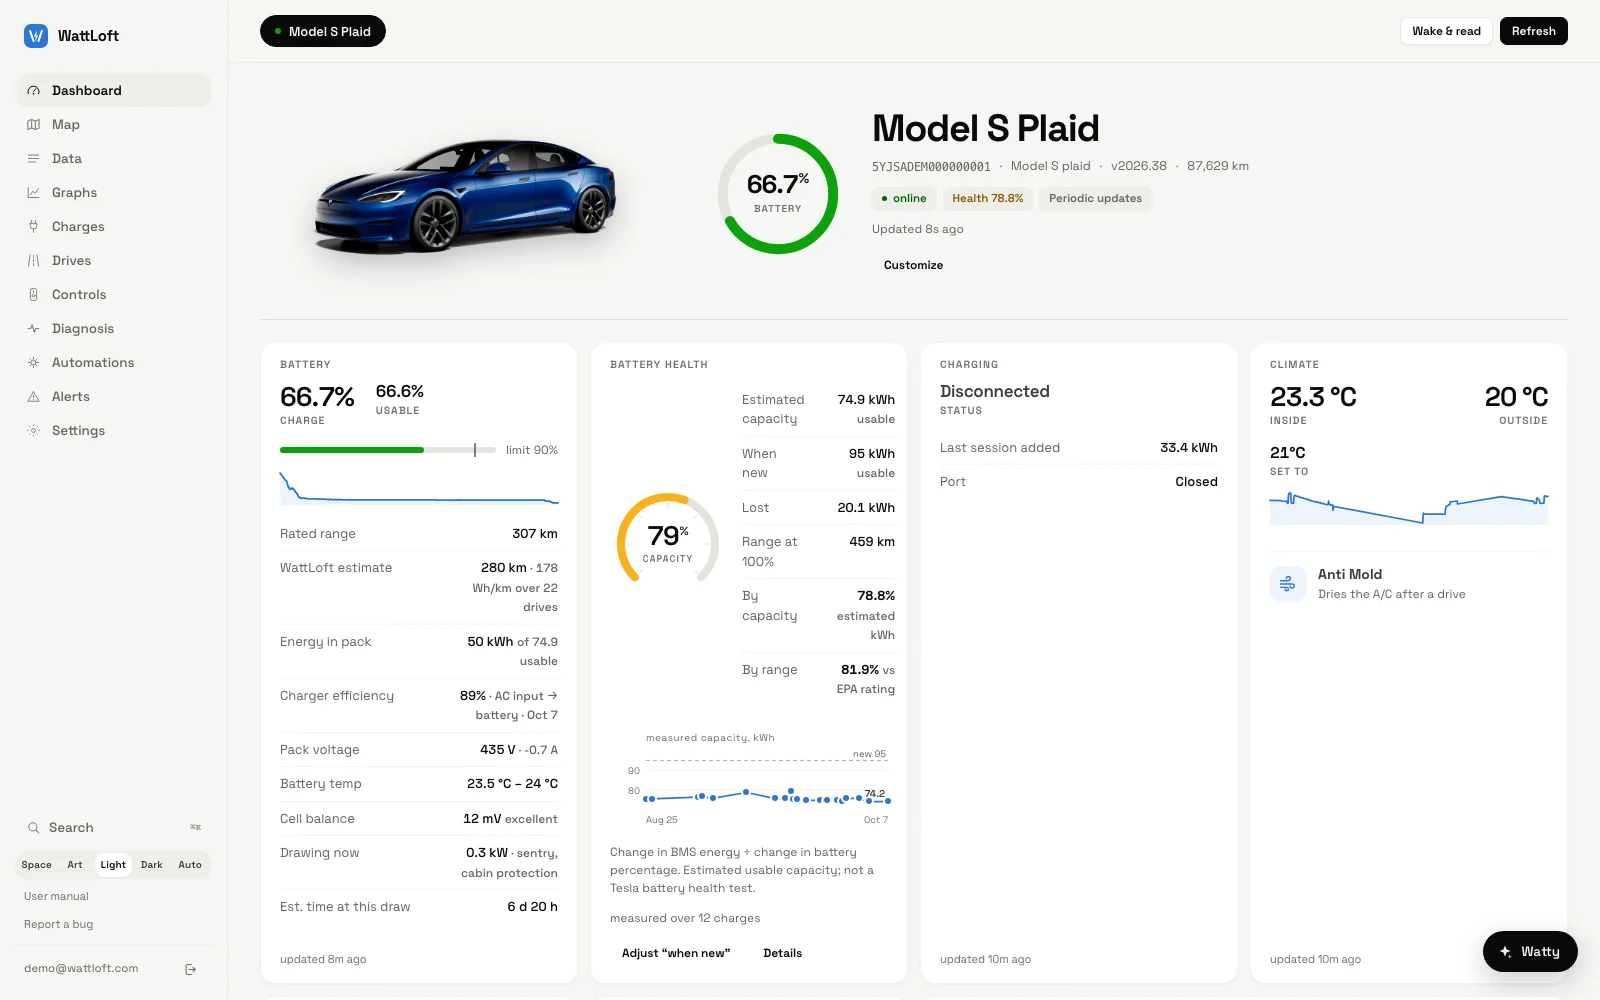The height and width of the screenshot is (1000, 1600).
Task: Click the Drives road icon in sidebar
Action: click(33, 260)
